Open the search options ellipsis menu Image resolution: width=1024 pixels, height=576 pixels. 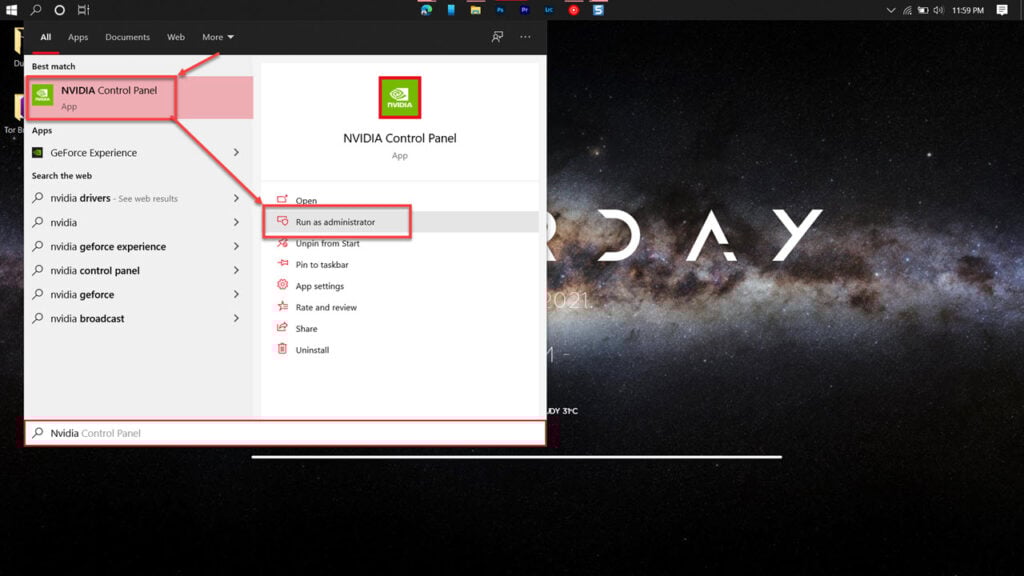pyautogui.click(x=525, y=37)
